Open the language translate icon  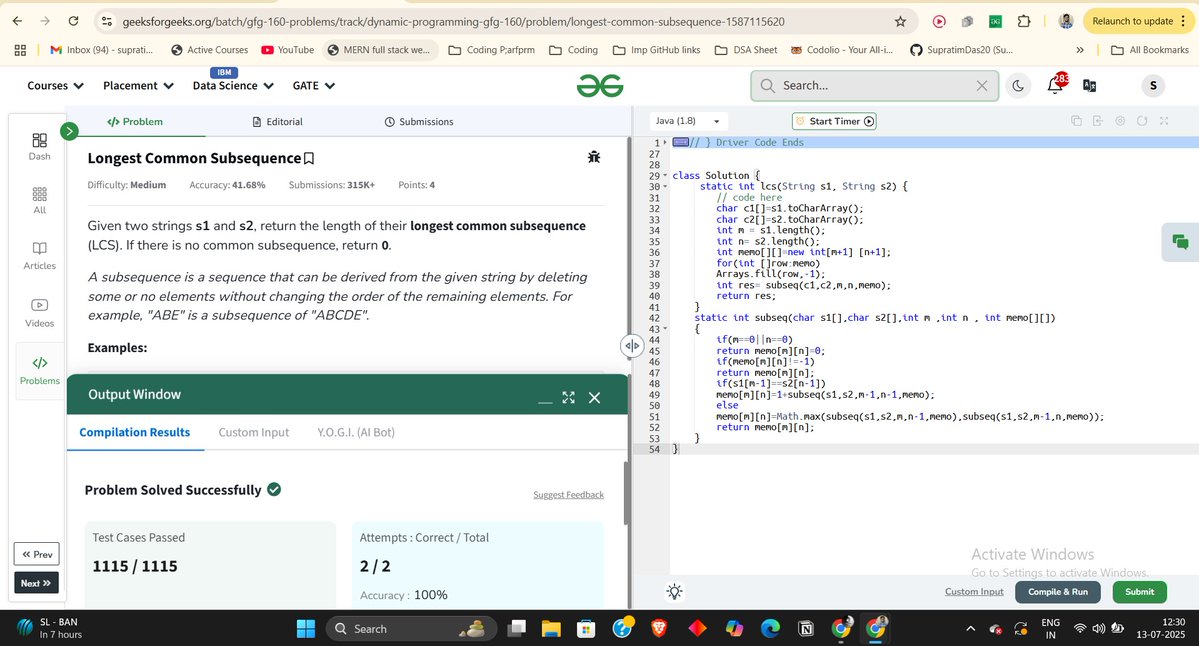point(1090,86)
